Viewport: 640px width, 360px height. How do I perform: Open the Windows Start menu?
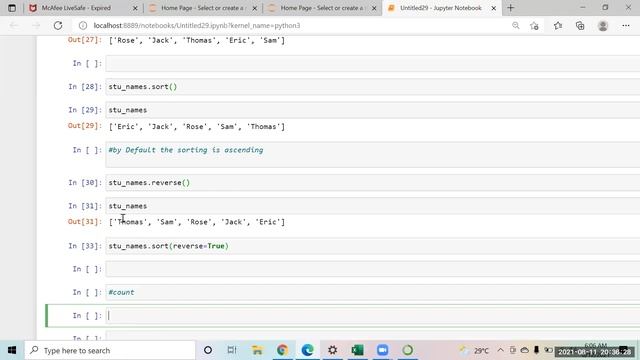[12, 350]
